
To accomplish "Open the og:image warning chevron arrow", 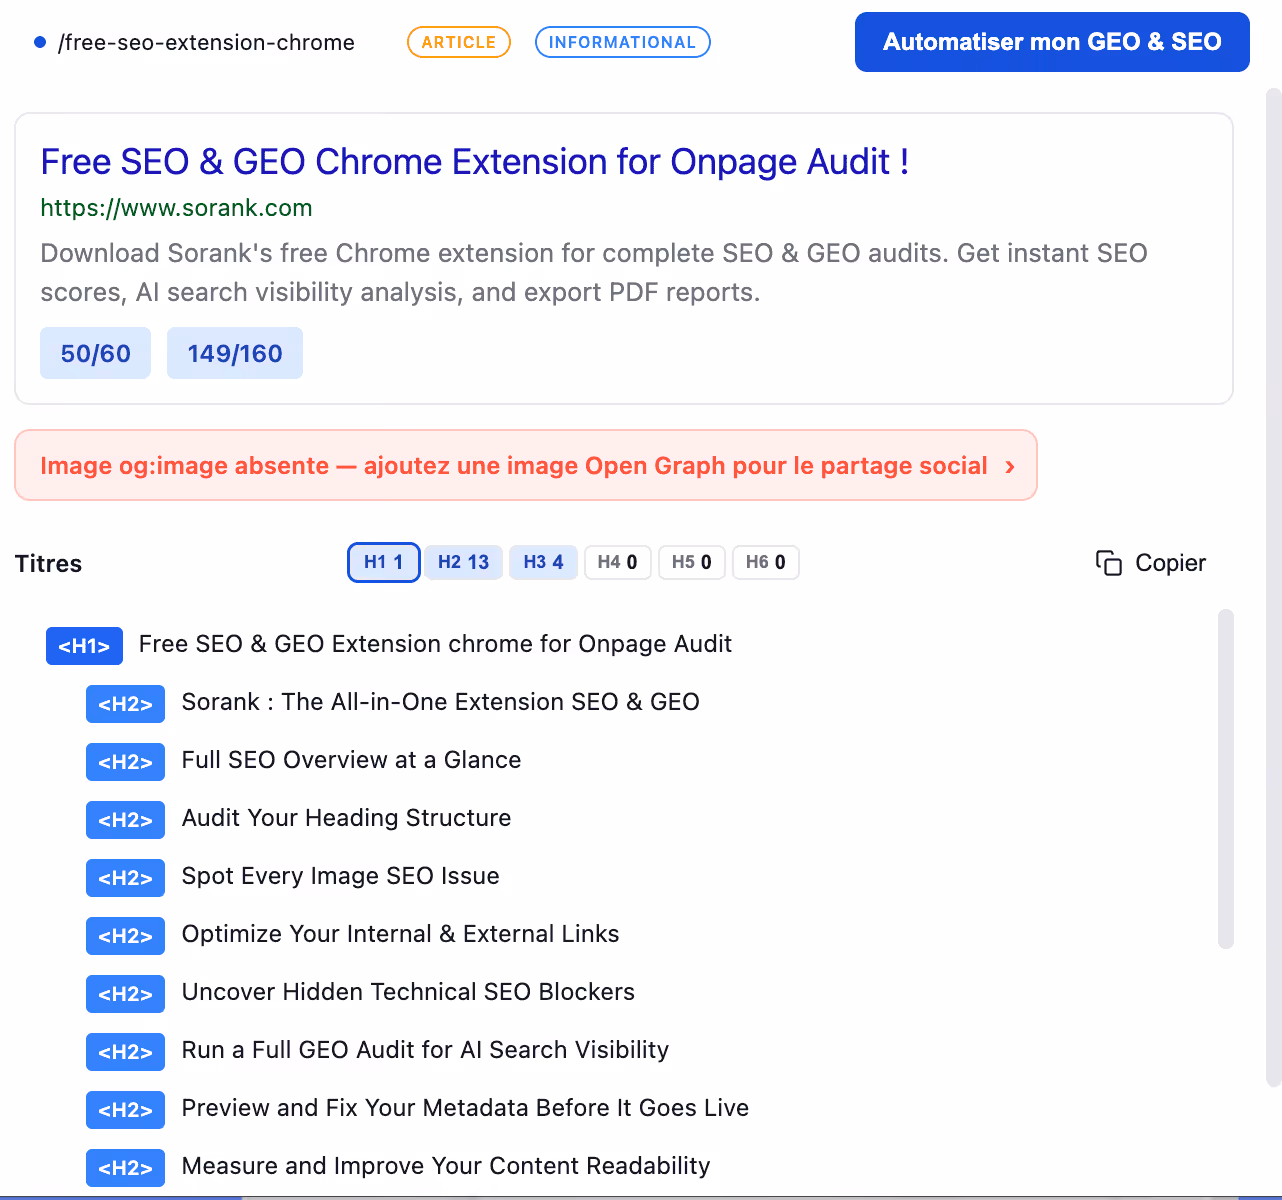I will point(1010,466).
